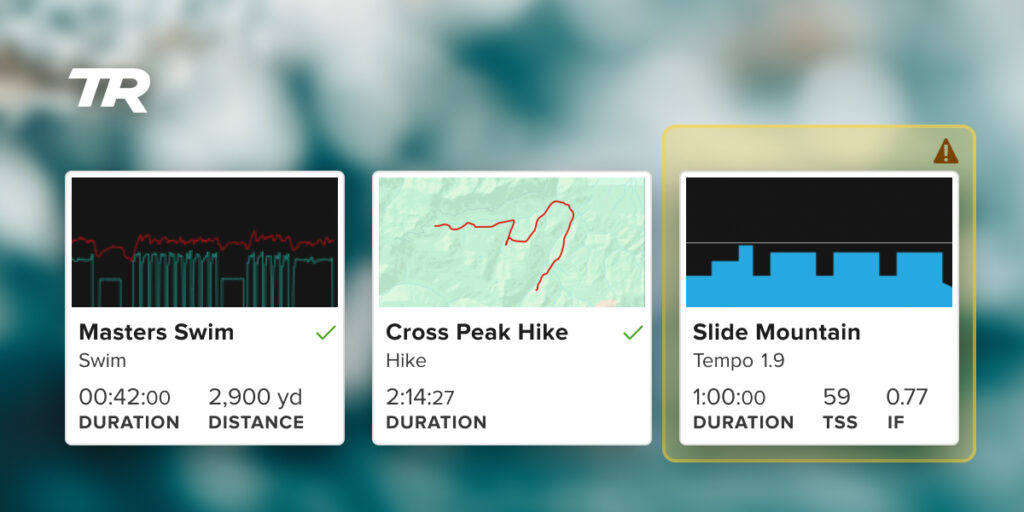Click the Masters Swim completed checkmark
The image size is (1024, 512).
(x=325, y=333)
